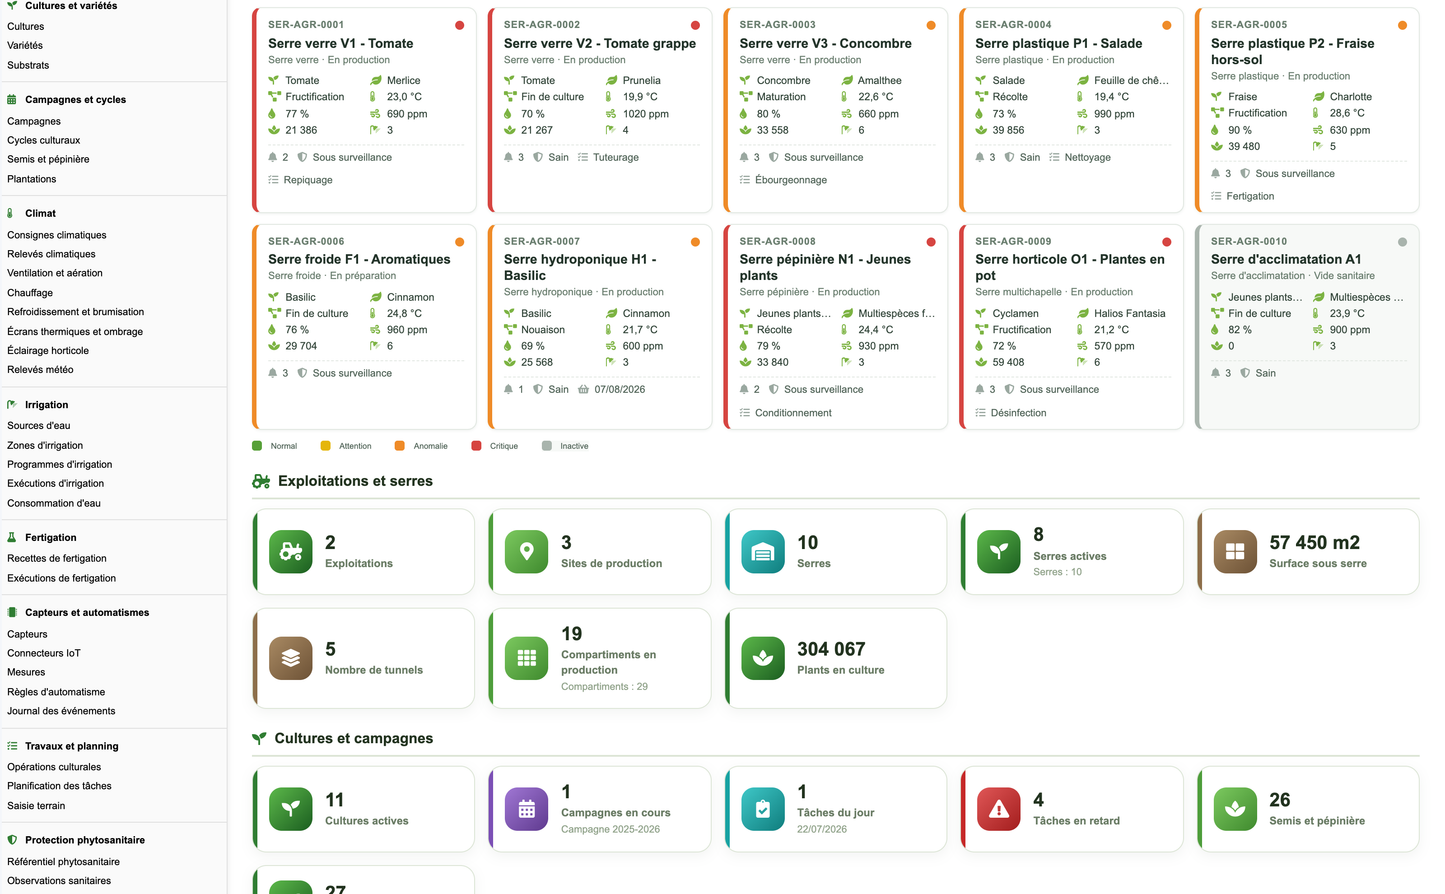
Task: Click the location pin icon for Sites de production
Action: click(527, 552)
